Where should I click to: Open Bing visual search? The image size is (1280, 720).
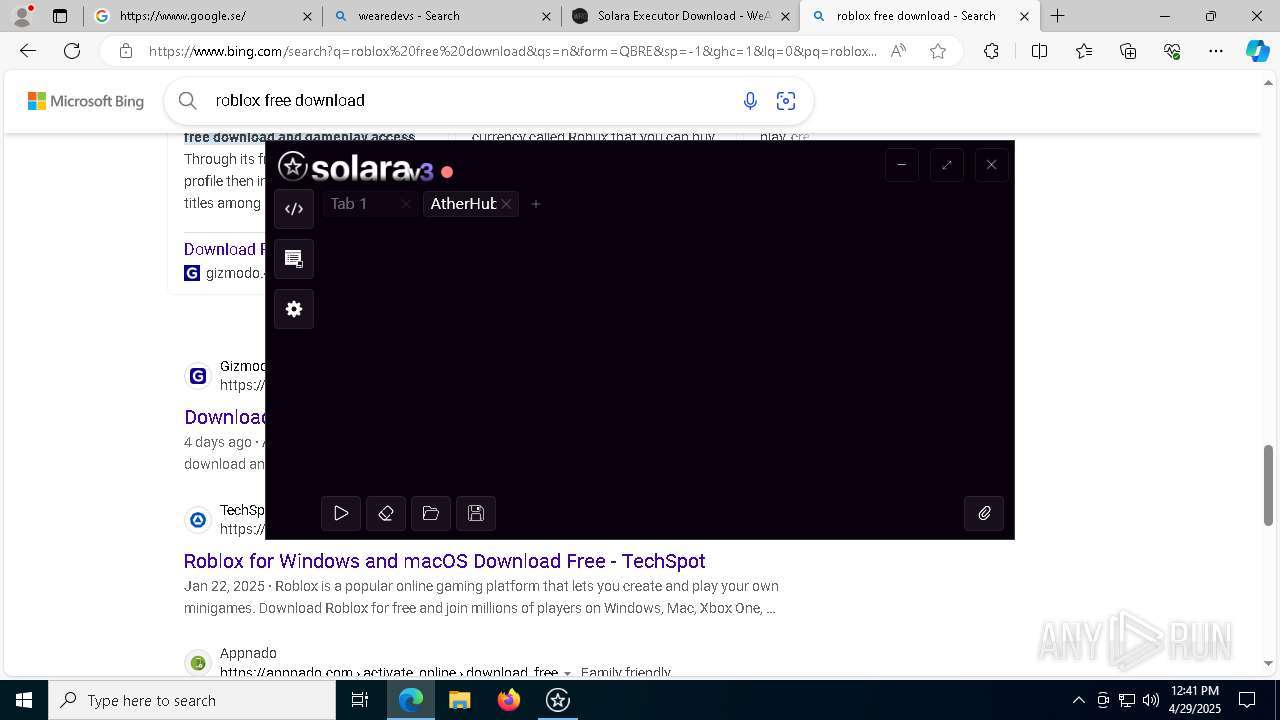coord(786,100)
